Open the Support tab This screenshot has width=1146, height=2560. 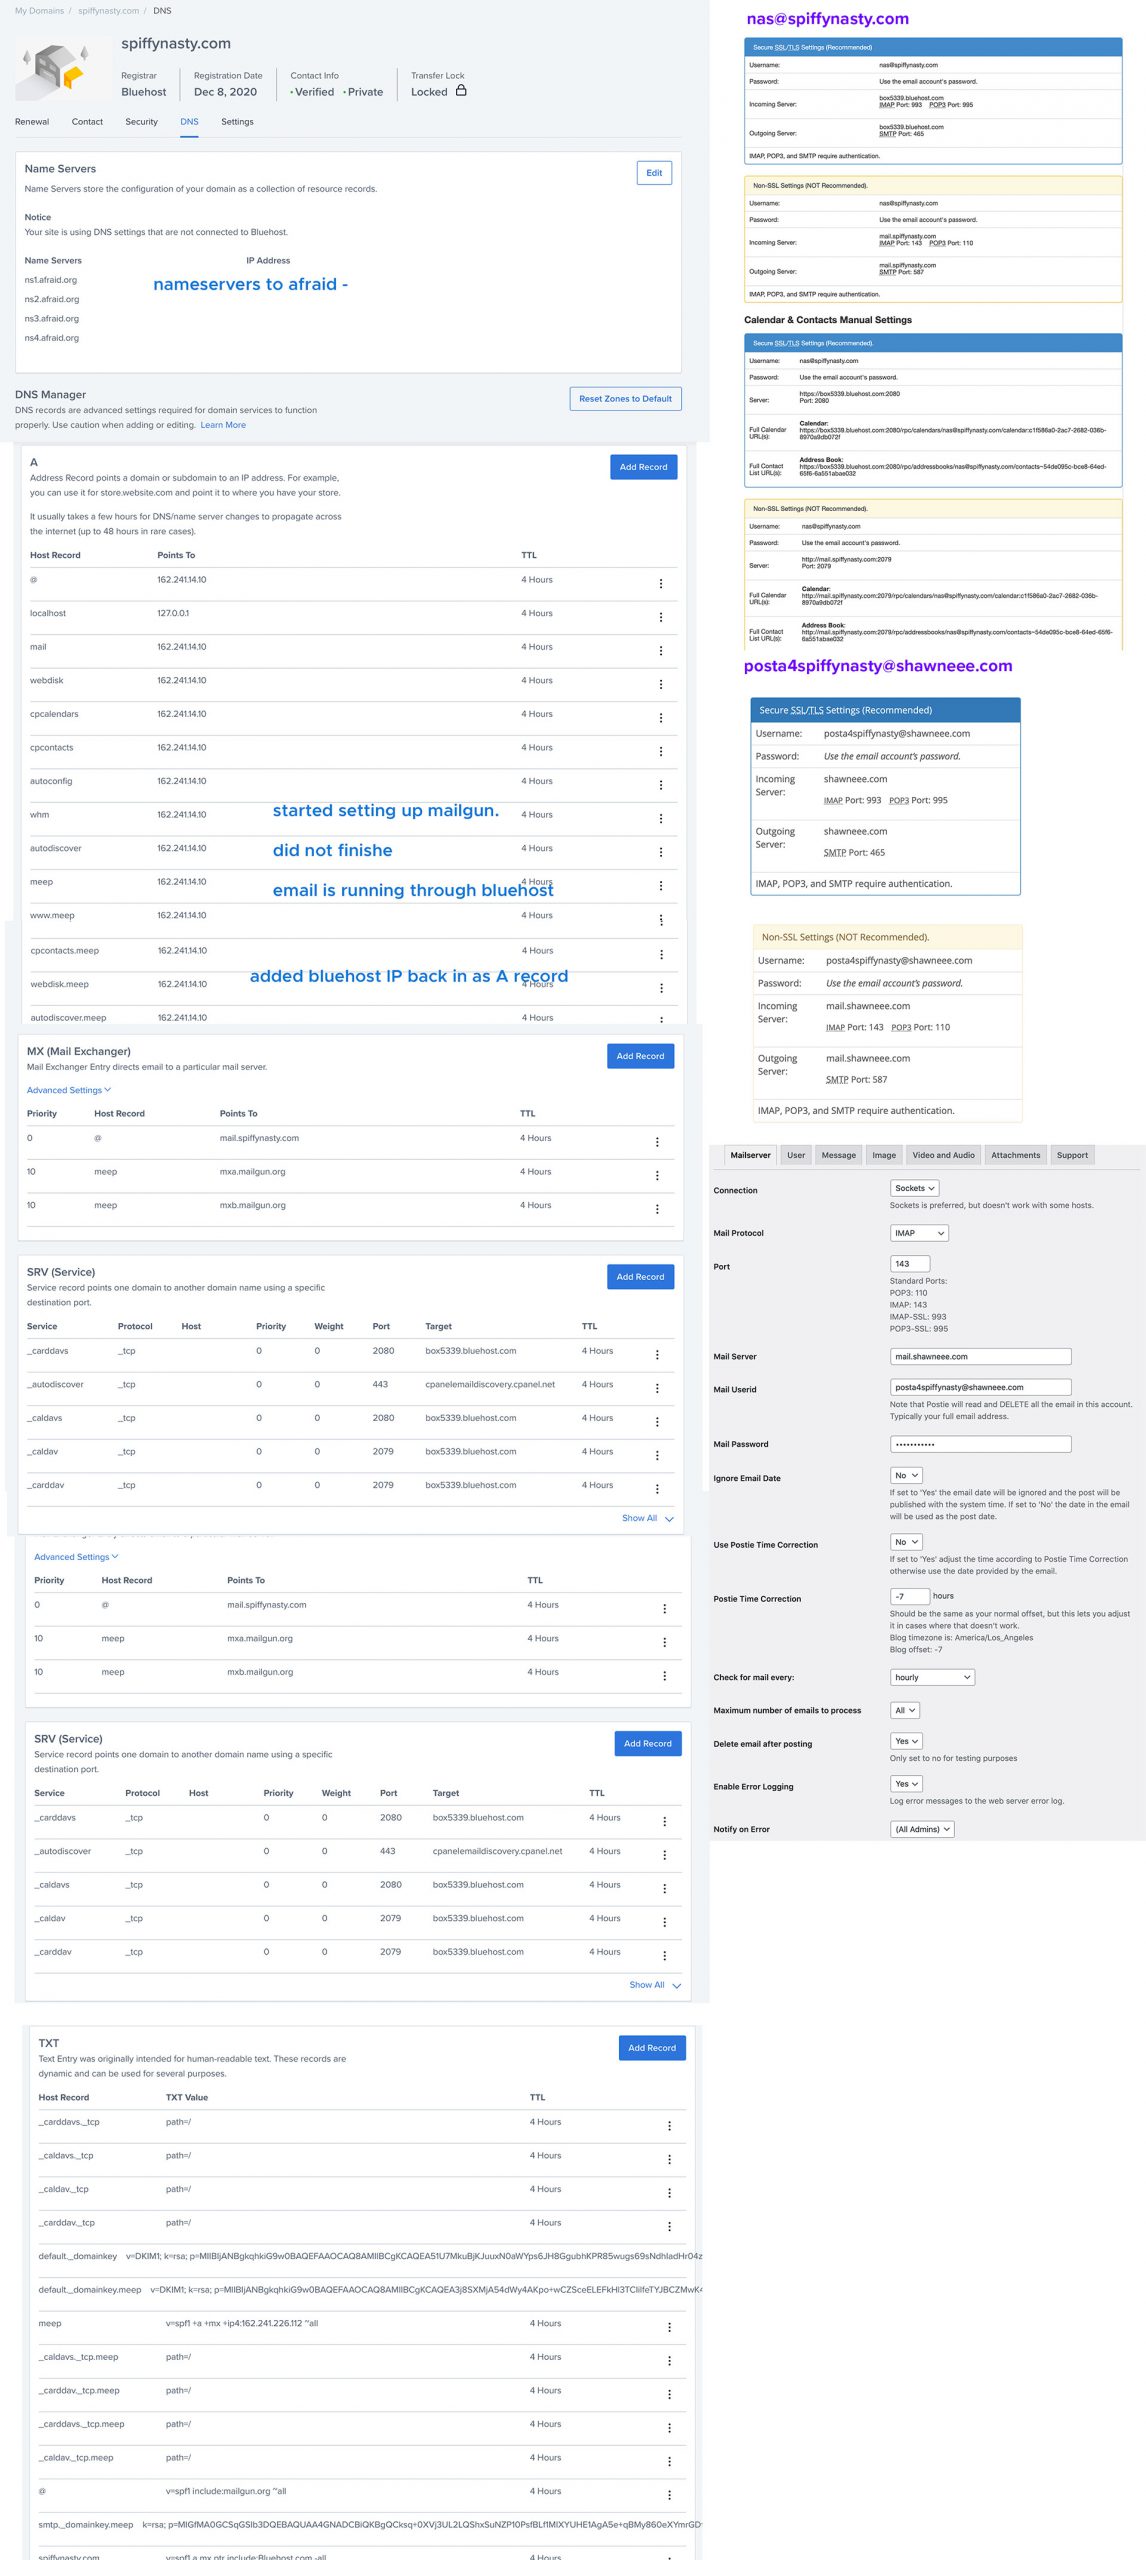coord(1072,1155)
